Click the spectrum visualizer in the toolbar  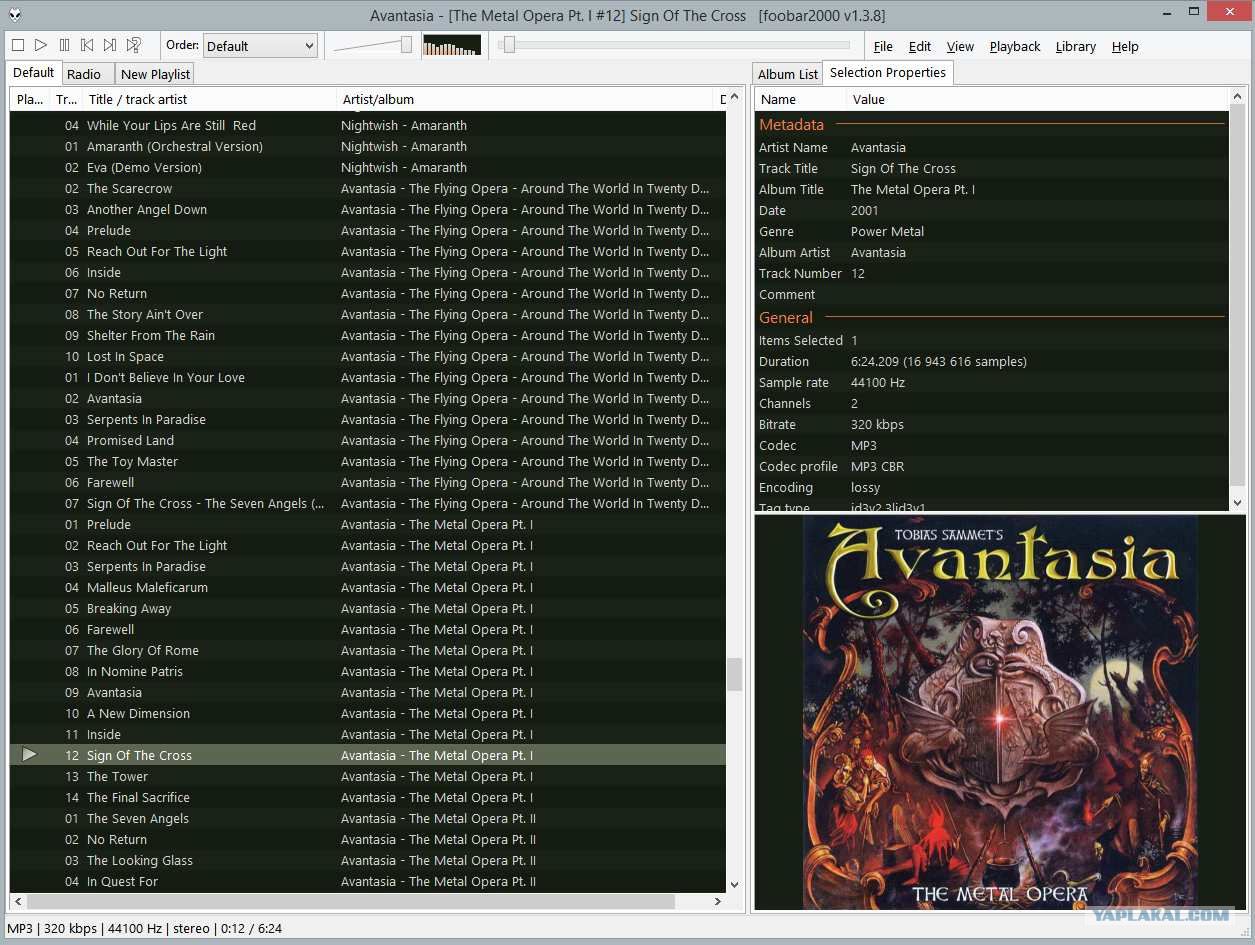(452, 45)
